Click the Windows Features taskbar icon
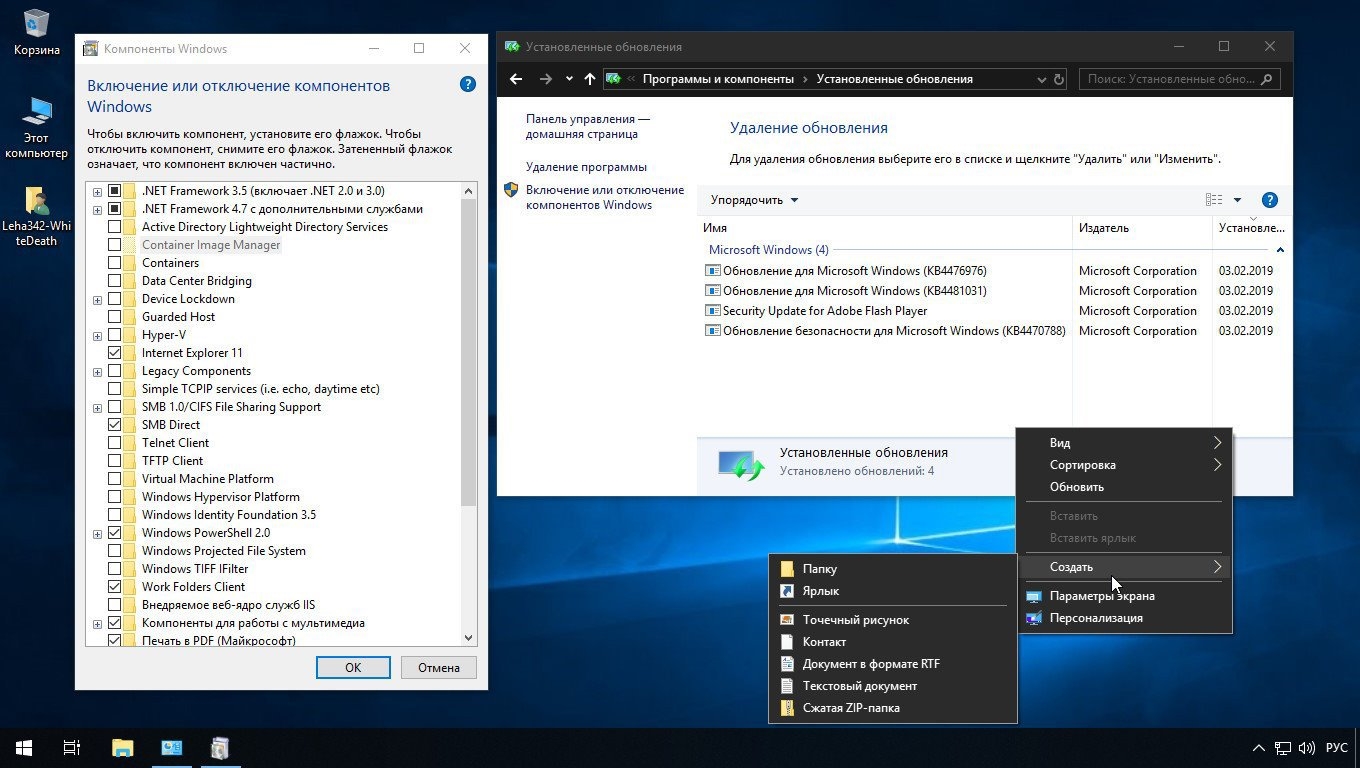Screen dimensions: 1360x768 click(220, 748)
